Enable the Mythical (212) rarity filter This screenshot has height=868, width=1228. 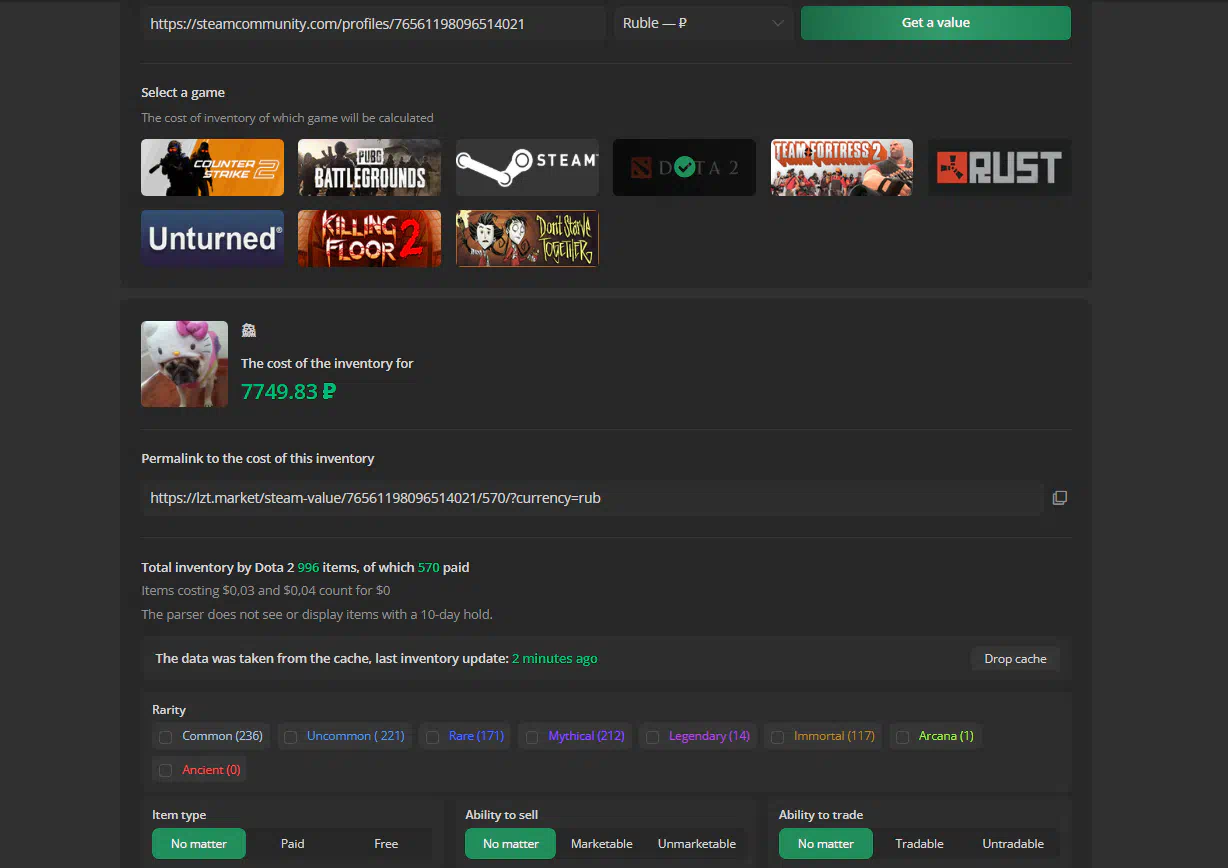tap(532, 737)
